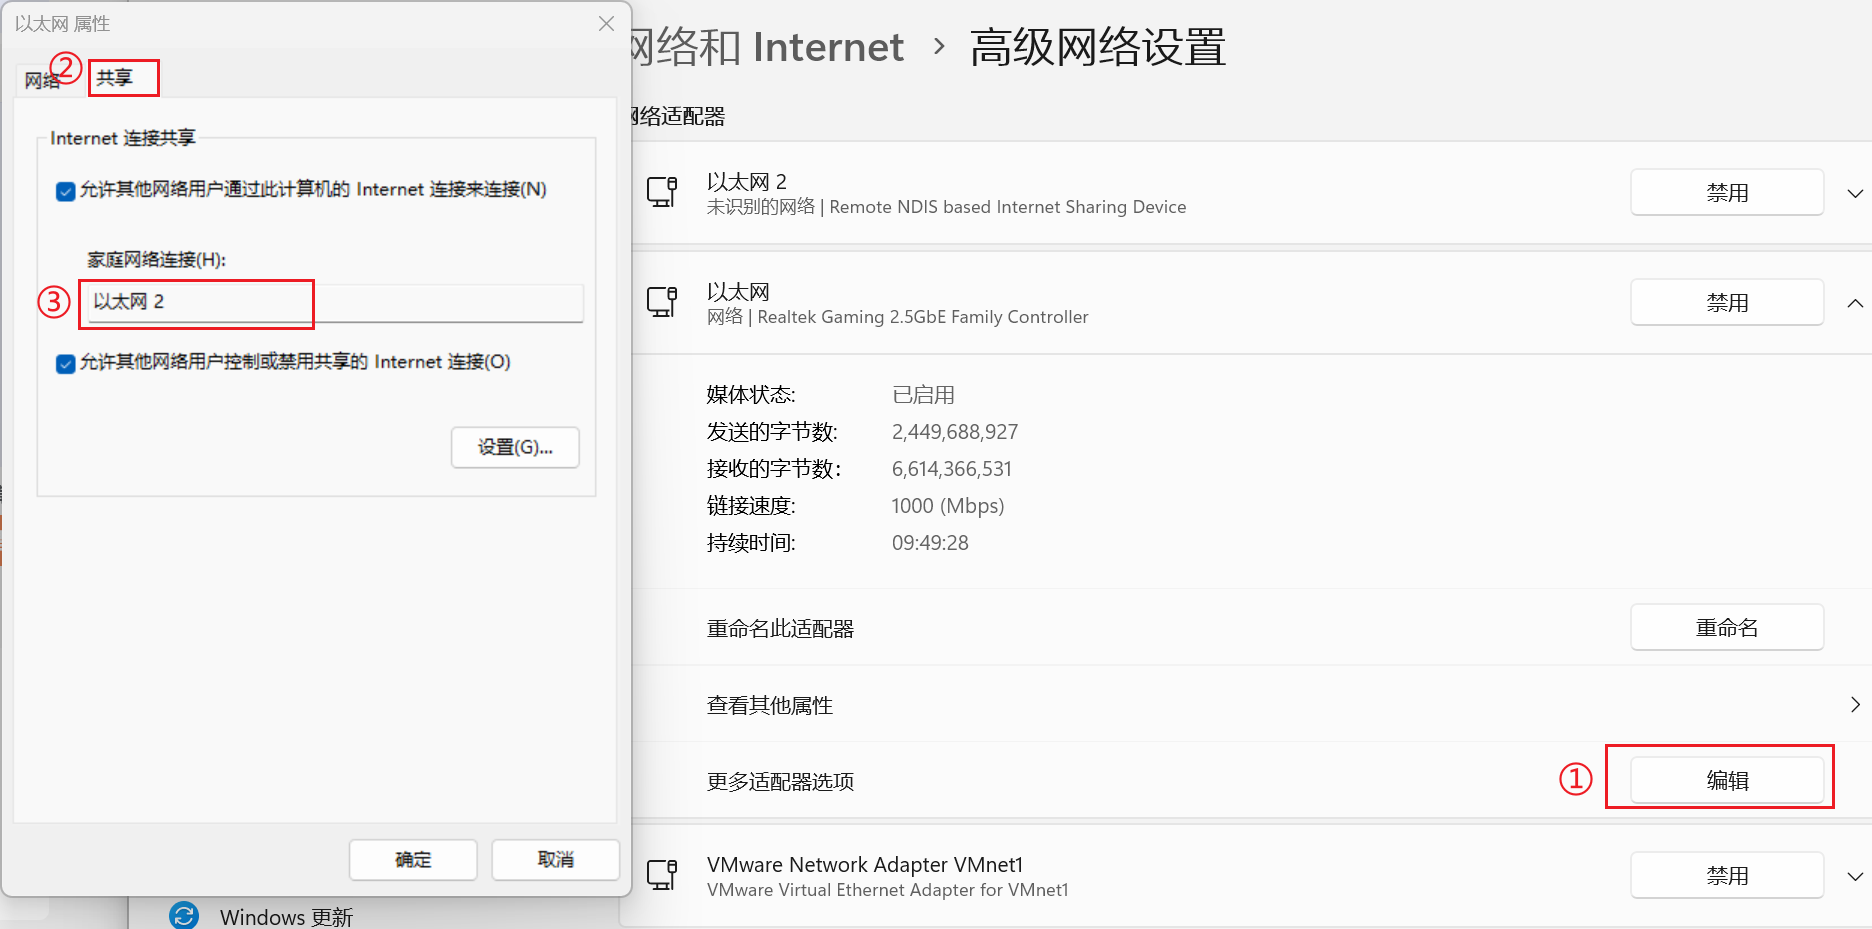Click the 链接速度 value 1000 (Mbps)

click(x=948, y=506)
